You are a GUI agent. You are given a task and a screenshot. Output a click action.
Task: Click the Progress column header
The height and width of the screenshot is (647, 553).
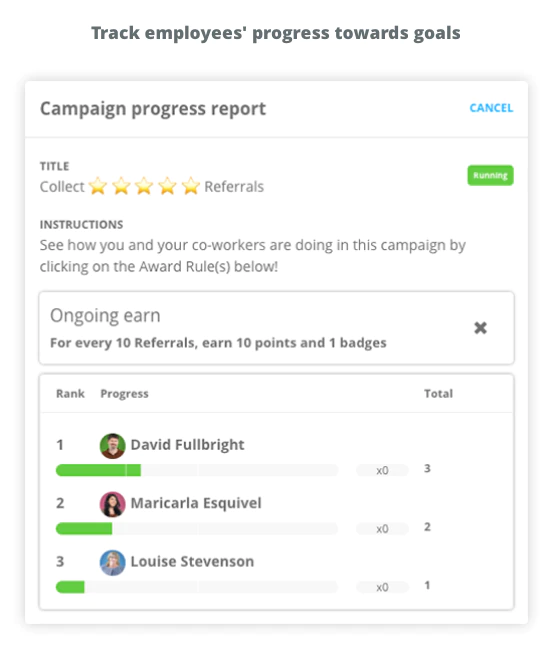click(x=124, y=394)
